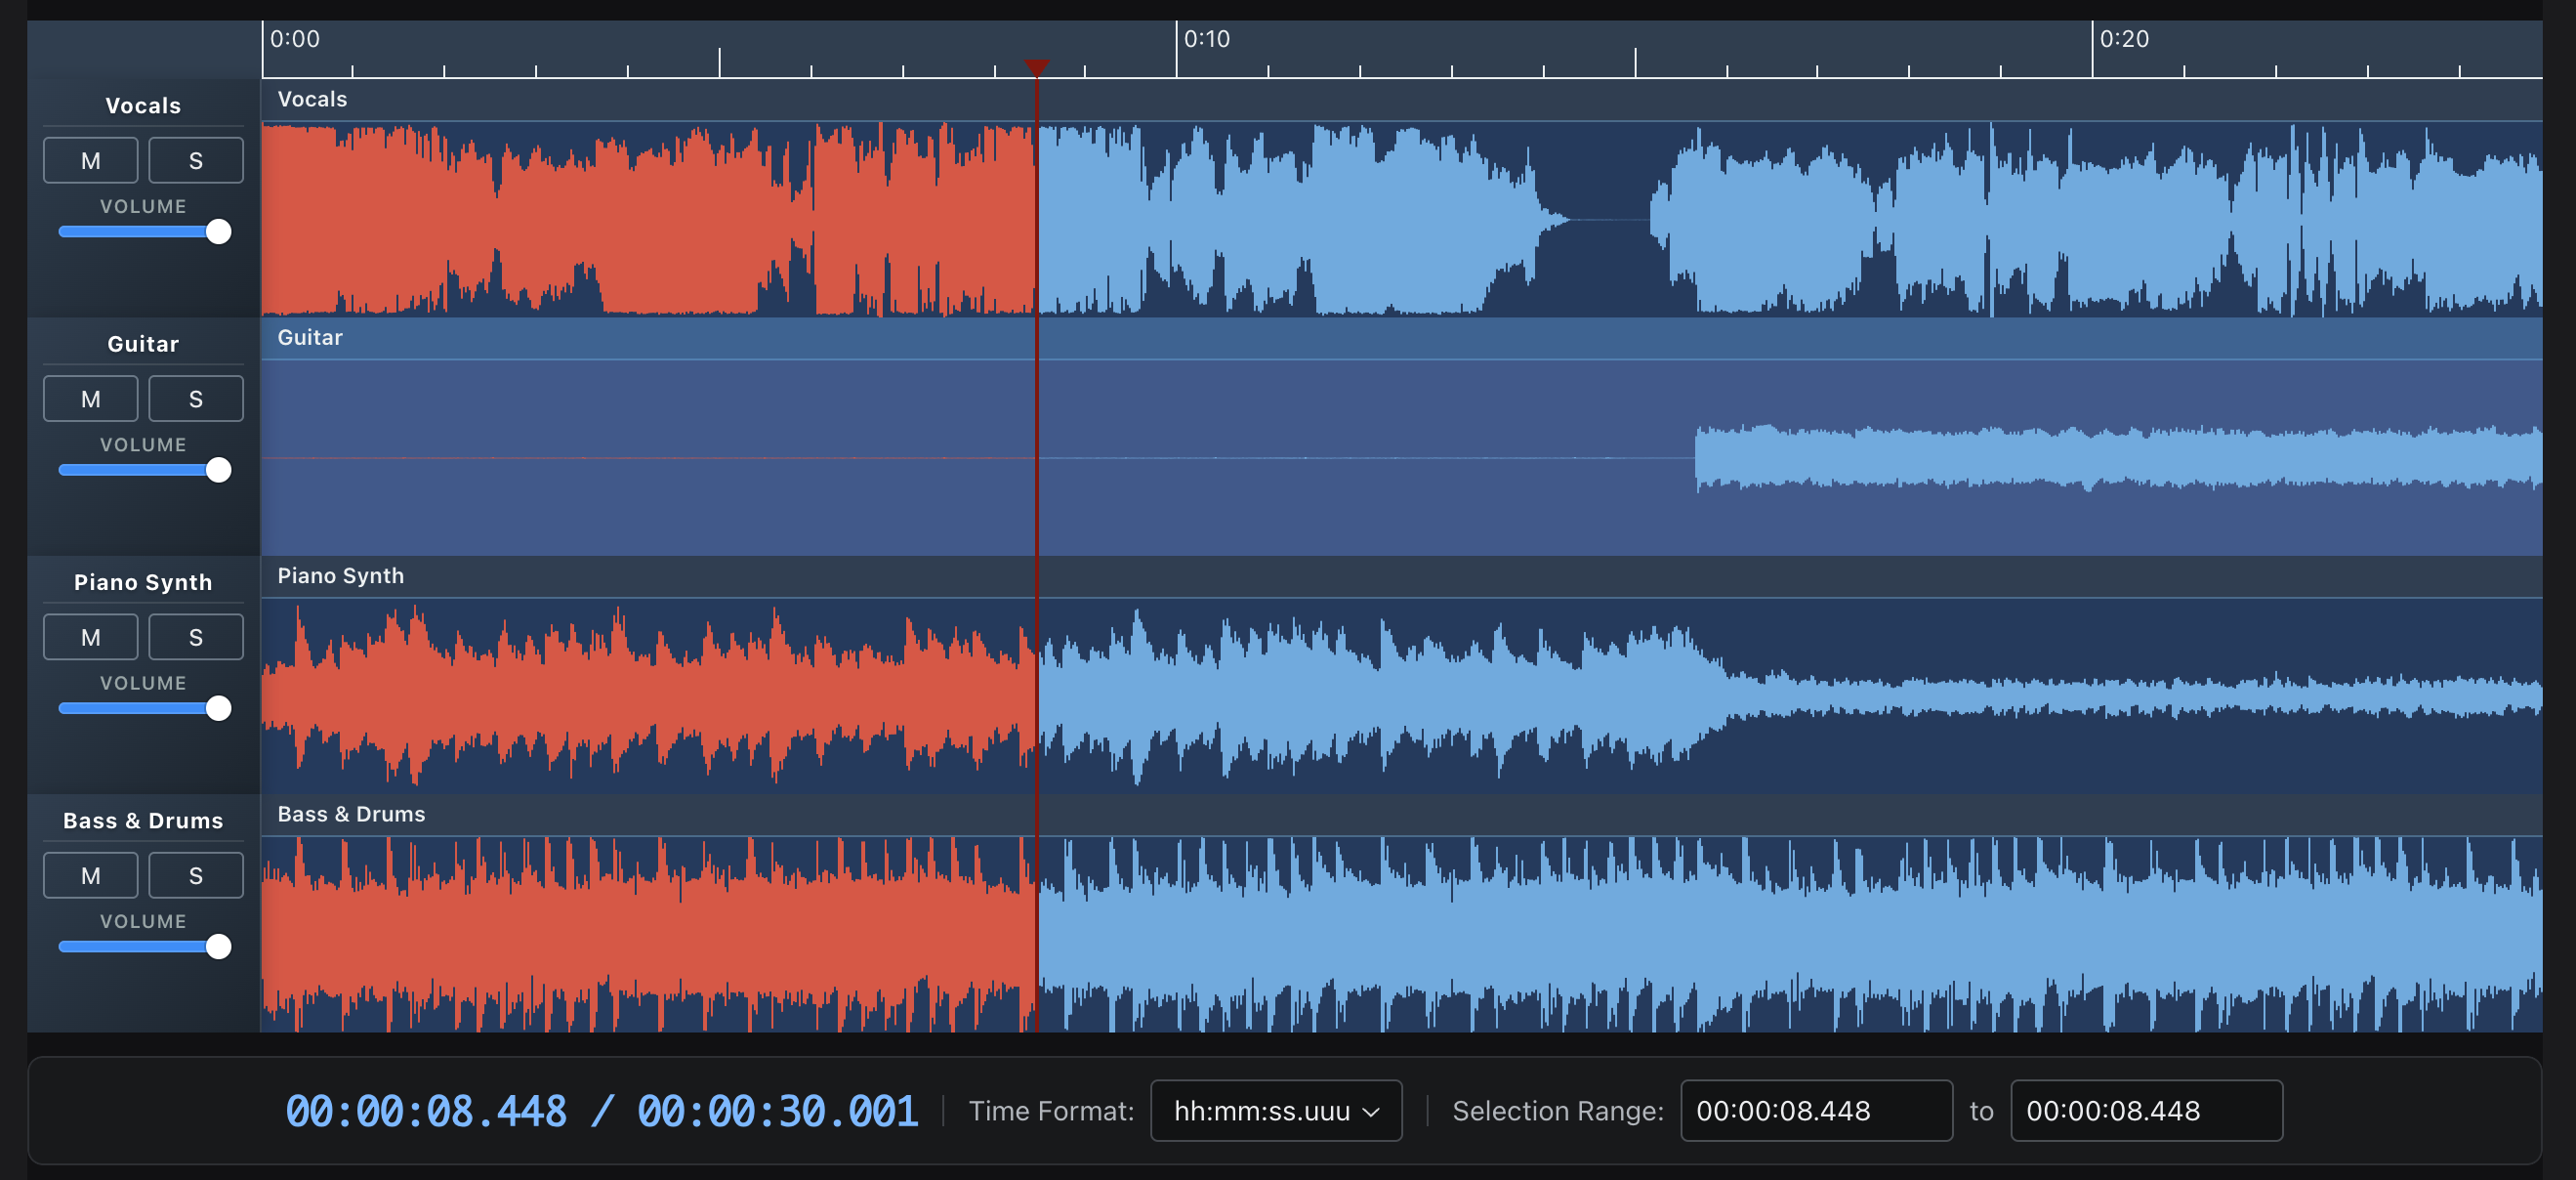Click the selection range end field

coord(2146,1111)
